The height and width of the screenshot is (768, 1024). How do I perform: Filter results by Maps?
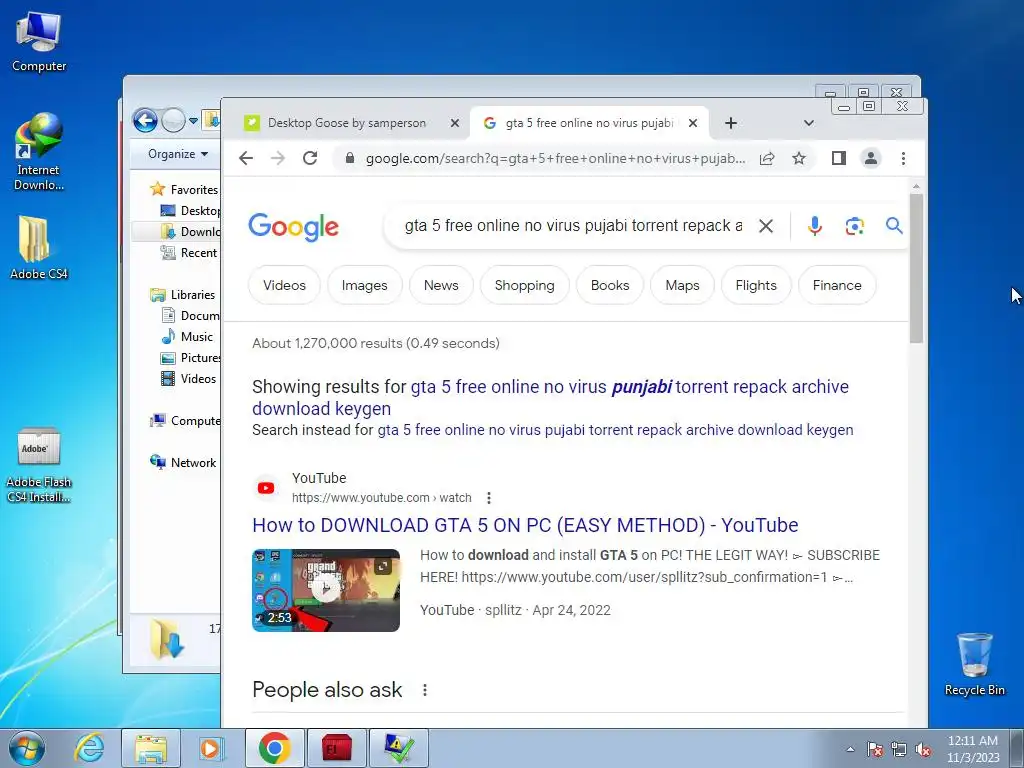click(682, 285)
